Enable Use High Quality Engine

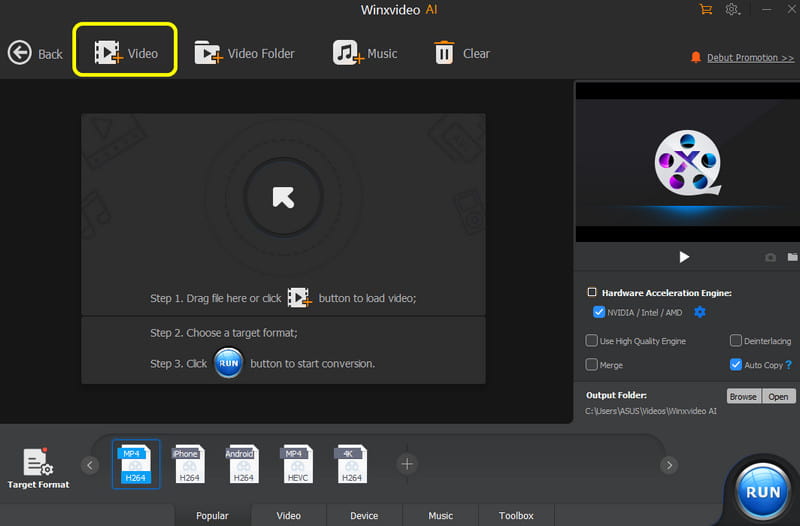click(x=592, y=341)
